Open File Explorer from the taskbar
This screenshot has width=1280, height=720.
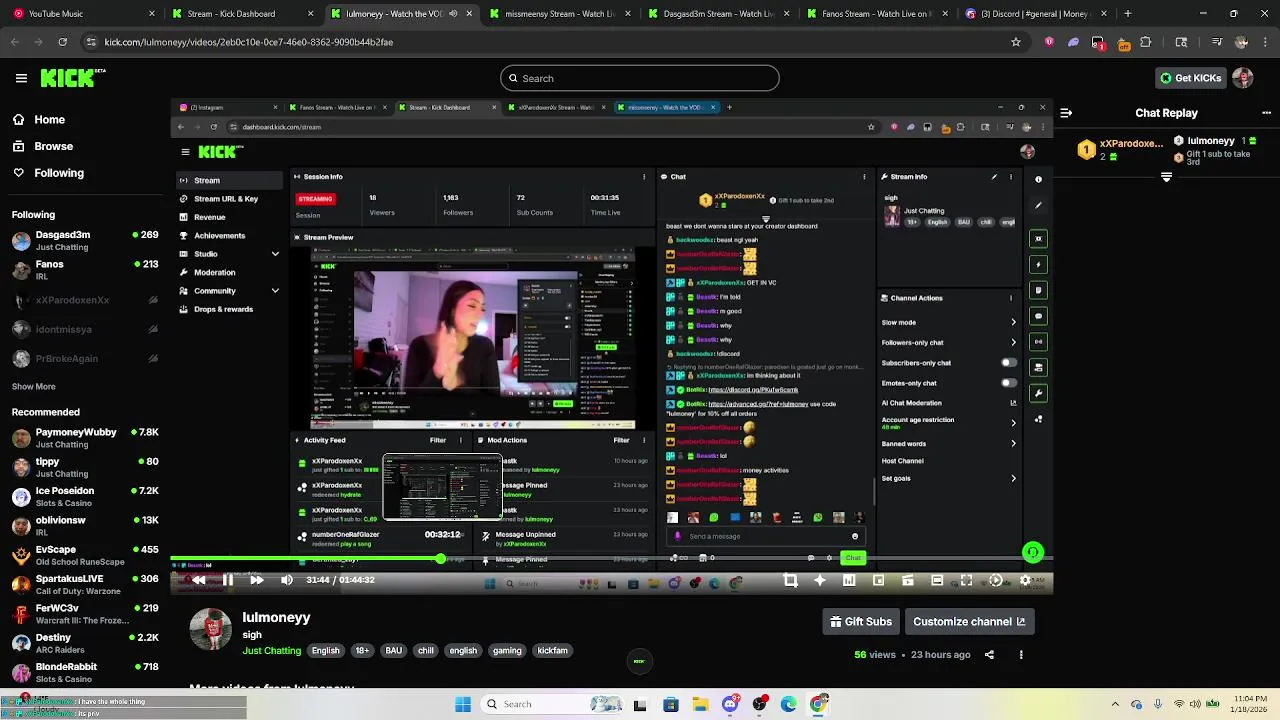[700, 704]
